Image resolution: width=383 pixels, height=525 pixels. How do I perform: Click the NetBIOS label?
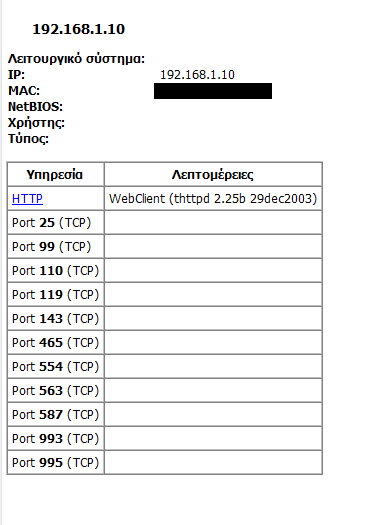[35, 107]
